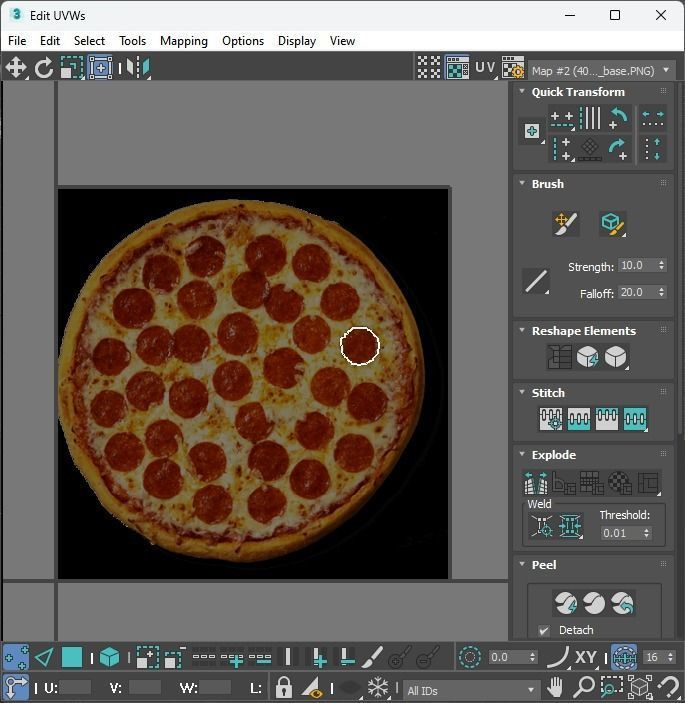The image size is (685, 703).
Task: Select the Relax brush icon
Action: [x=612, y=223]
